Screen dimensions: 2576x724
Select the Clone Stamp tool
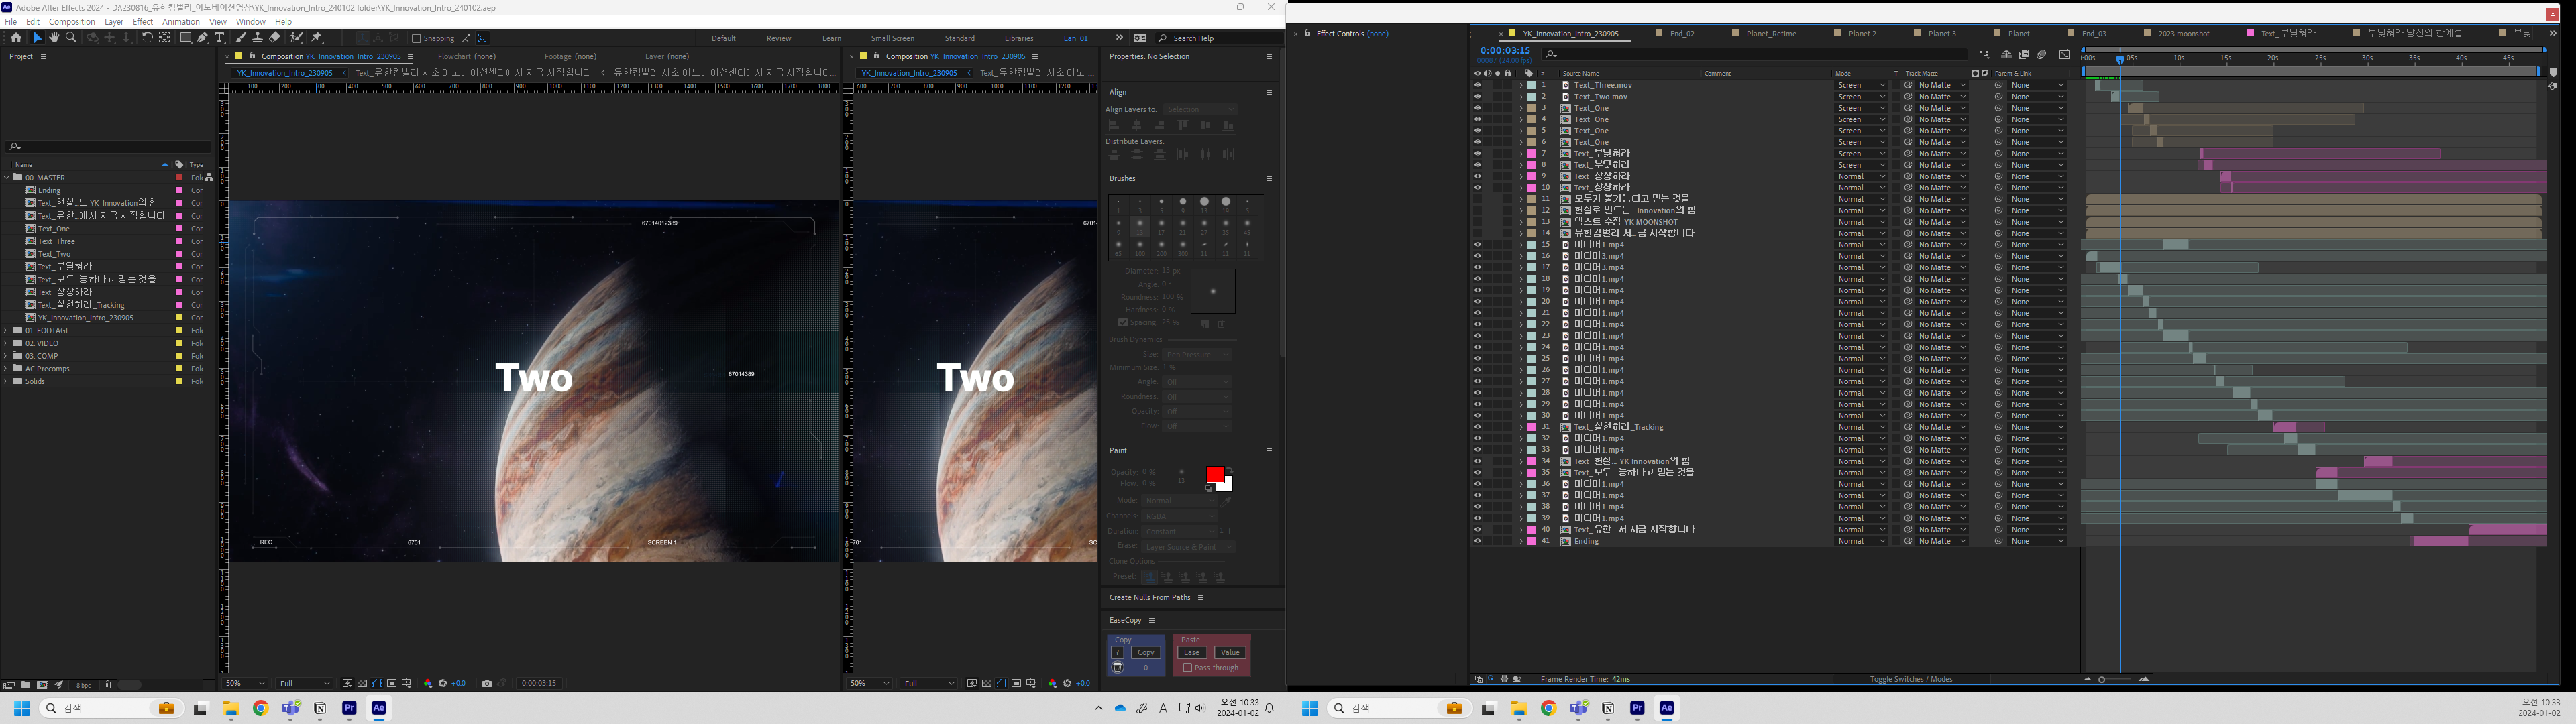(x=258, y=38)
